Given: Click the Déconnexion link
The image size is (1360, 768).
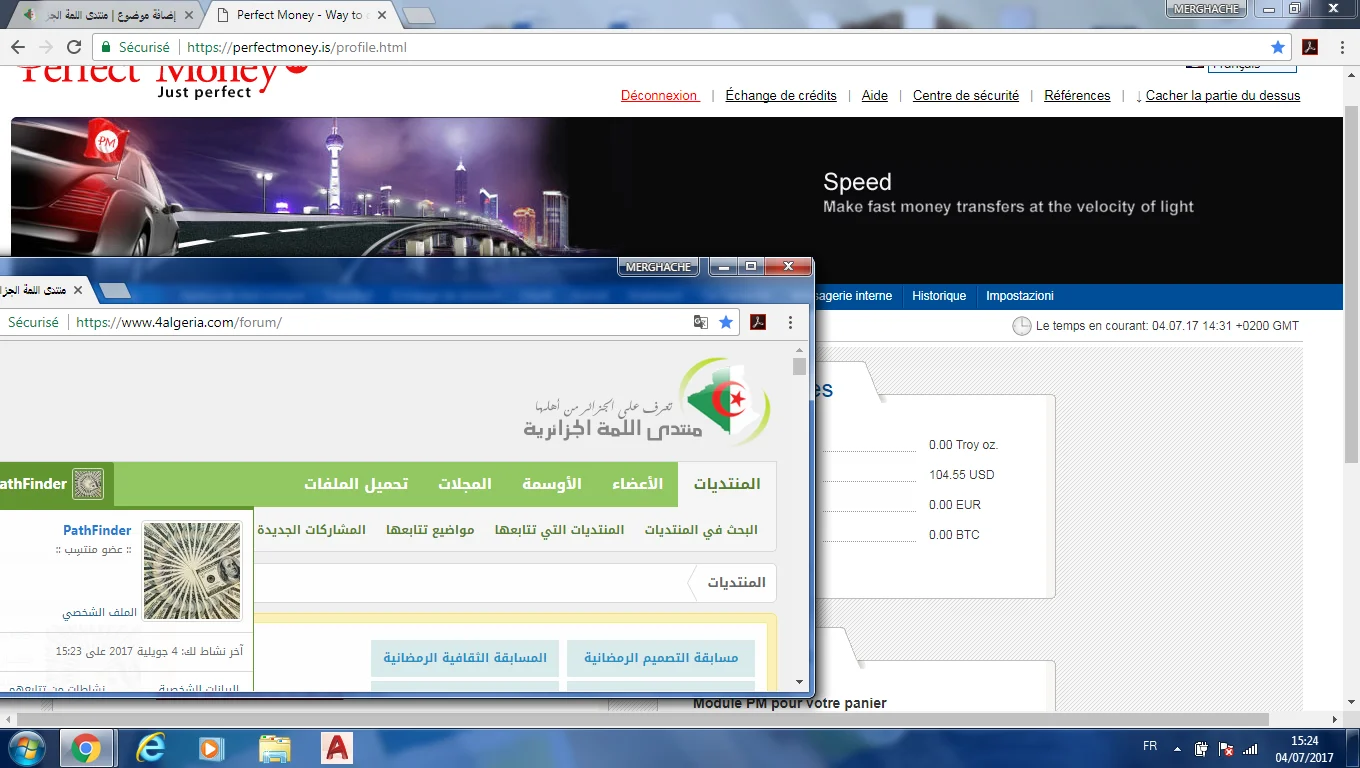Looking at the screenshot, I should [x=659, y=96].
